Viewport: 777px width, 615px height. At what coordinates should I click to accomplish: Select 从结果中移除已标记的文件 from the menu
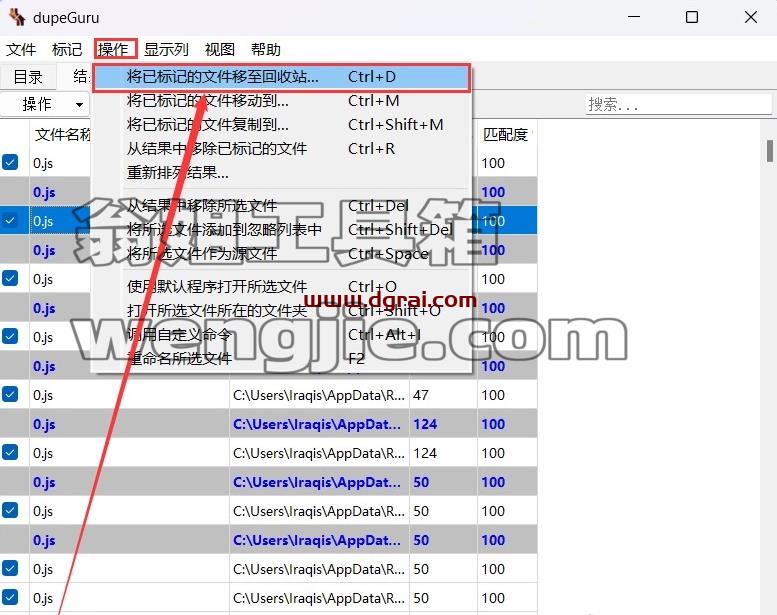281,149
